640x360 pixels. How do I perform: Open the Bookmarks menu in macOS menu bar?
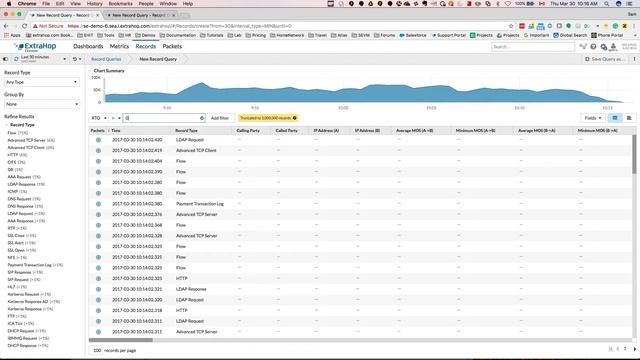[x=120, y=4]
